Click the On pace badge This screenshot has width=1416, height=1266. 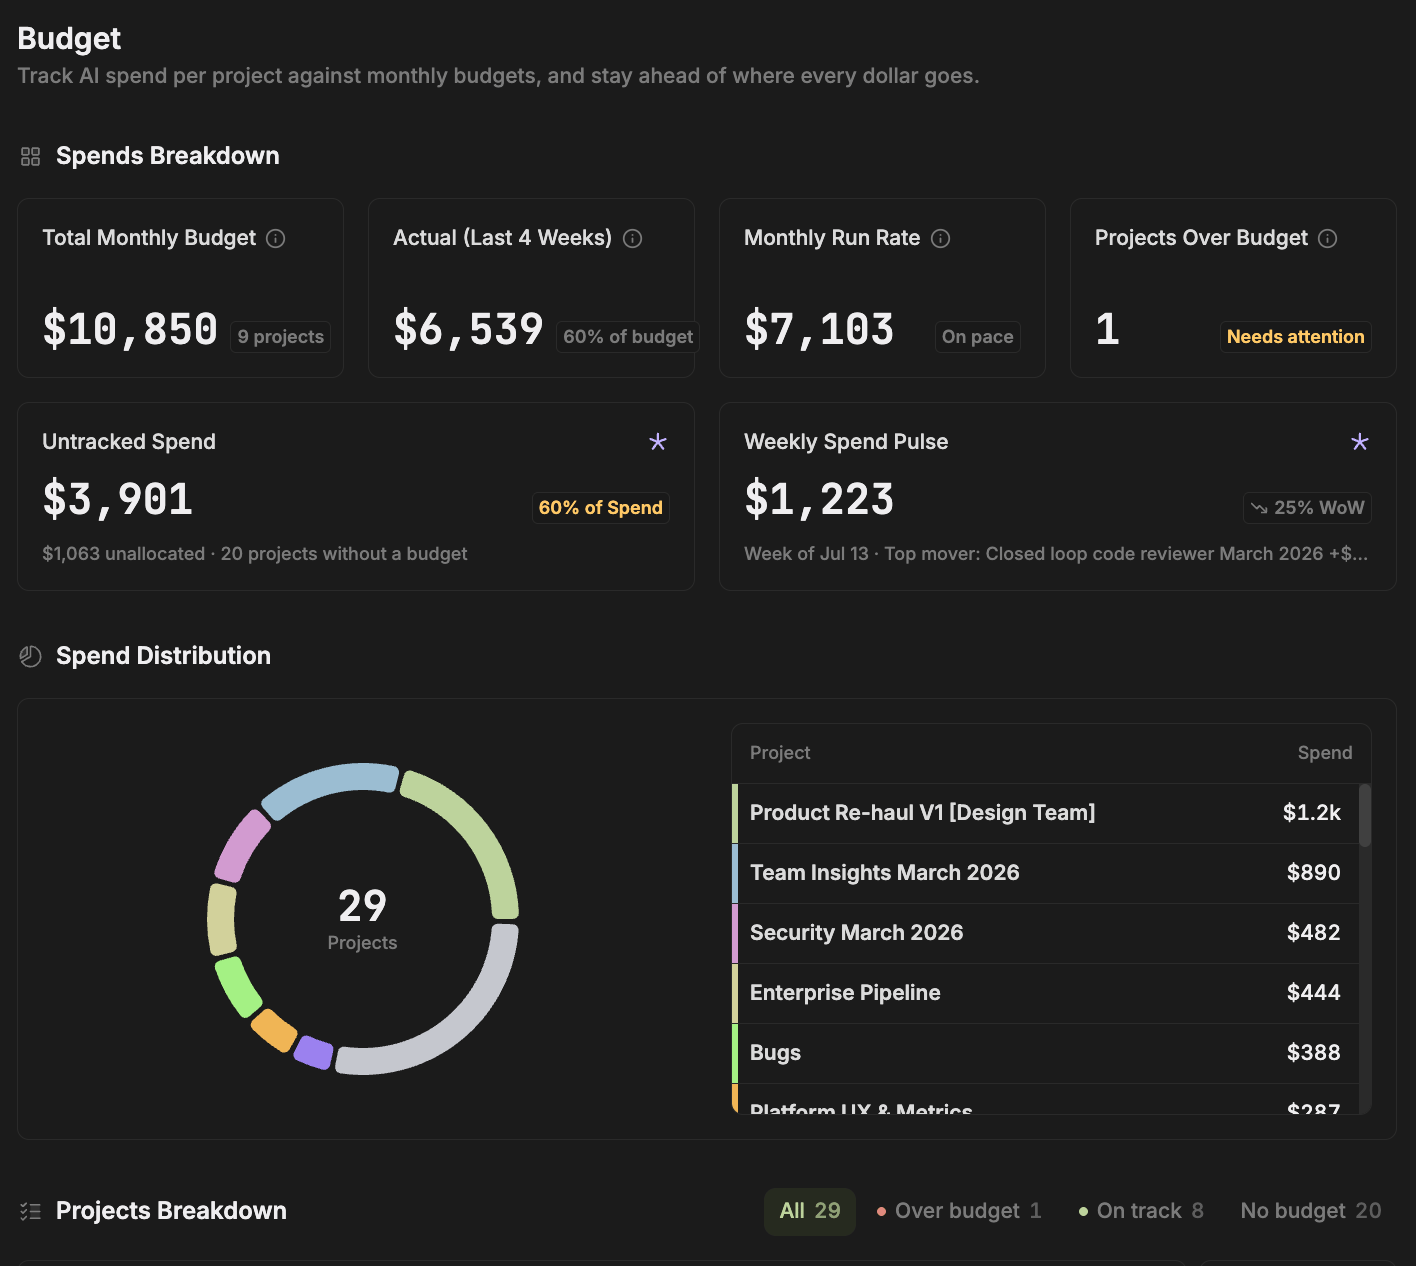977,337
